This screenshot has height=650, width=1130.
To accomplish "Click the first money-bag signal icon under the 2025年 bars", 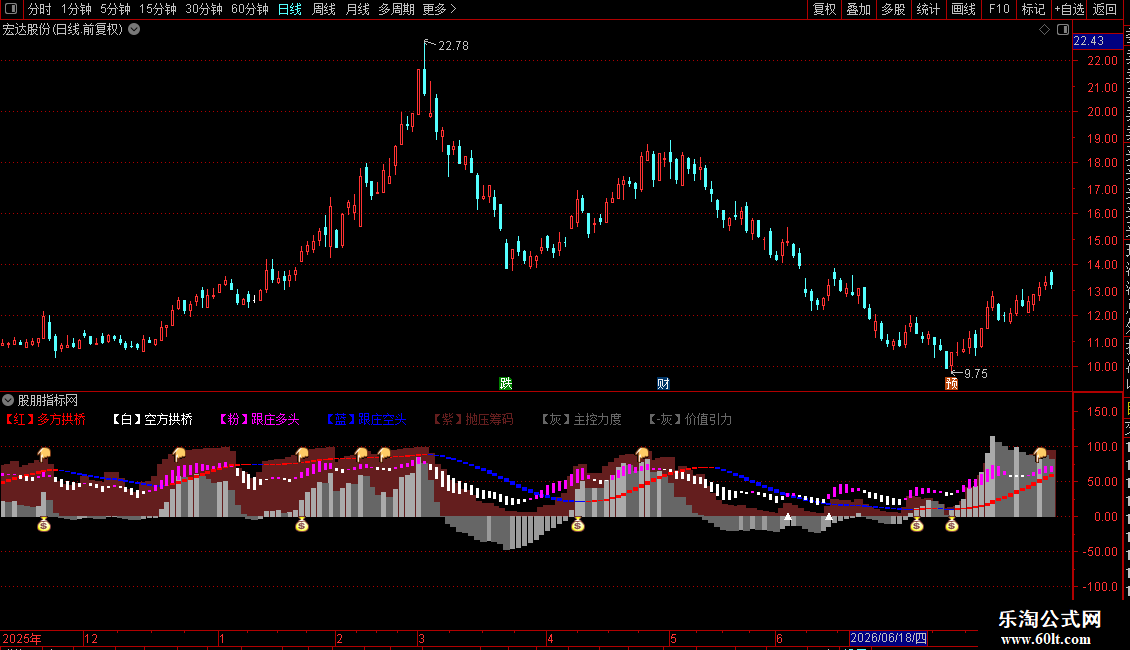I will coord(44,525).
